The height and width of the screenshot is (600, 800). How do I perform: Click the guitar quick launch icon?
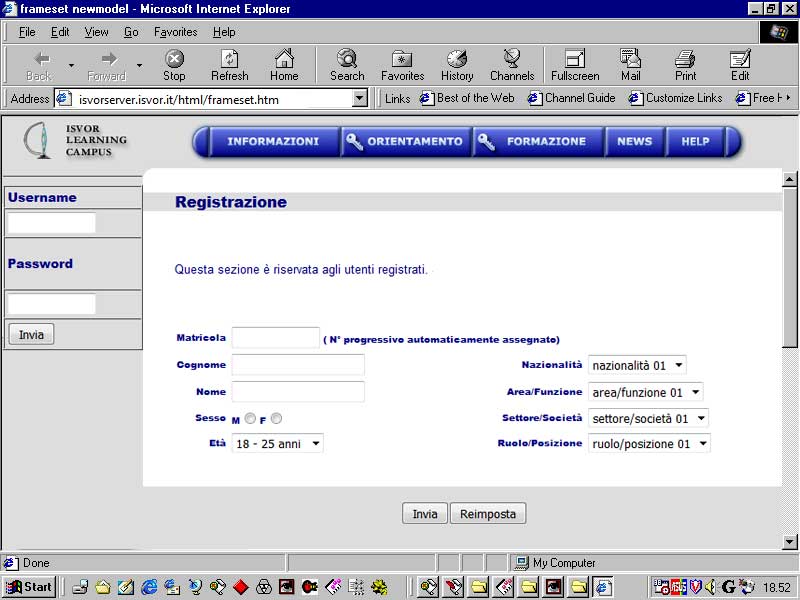tap(310, 587)
